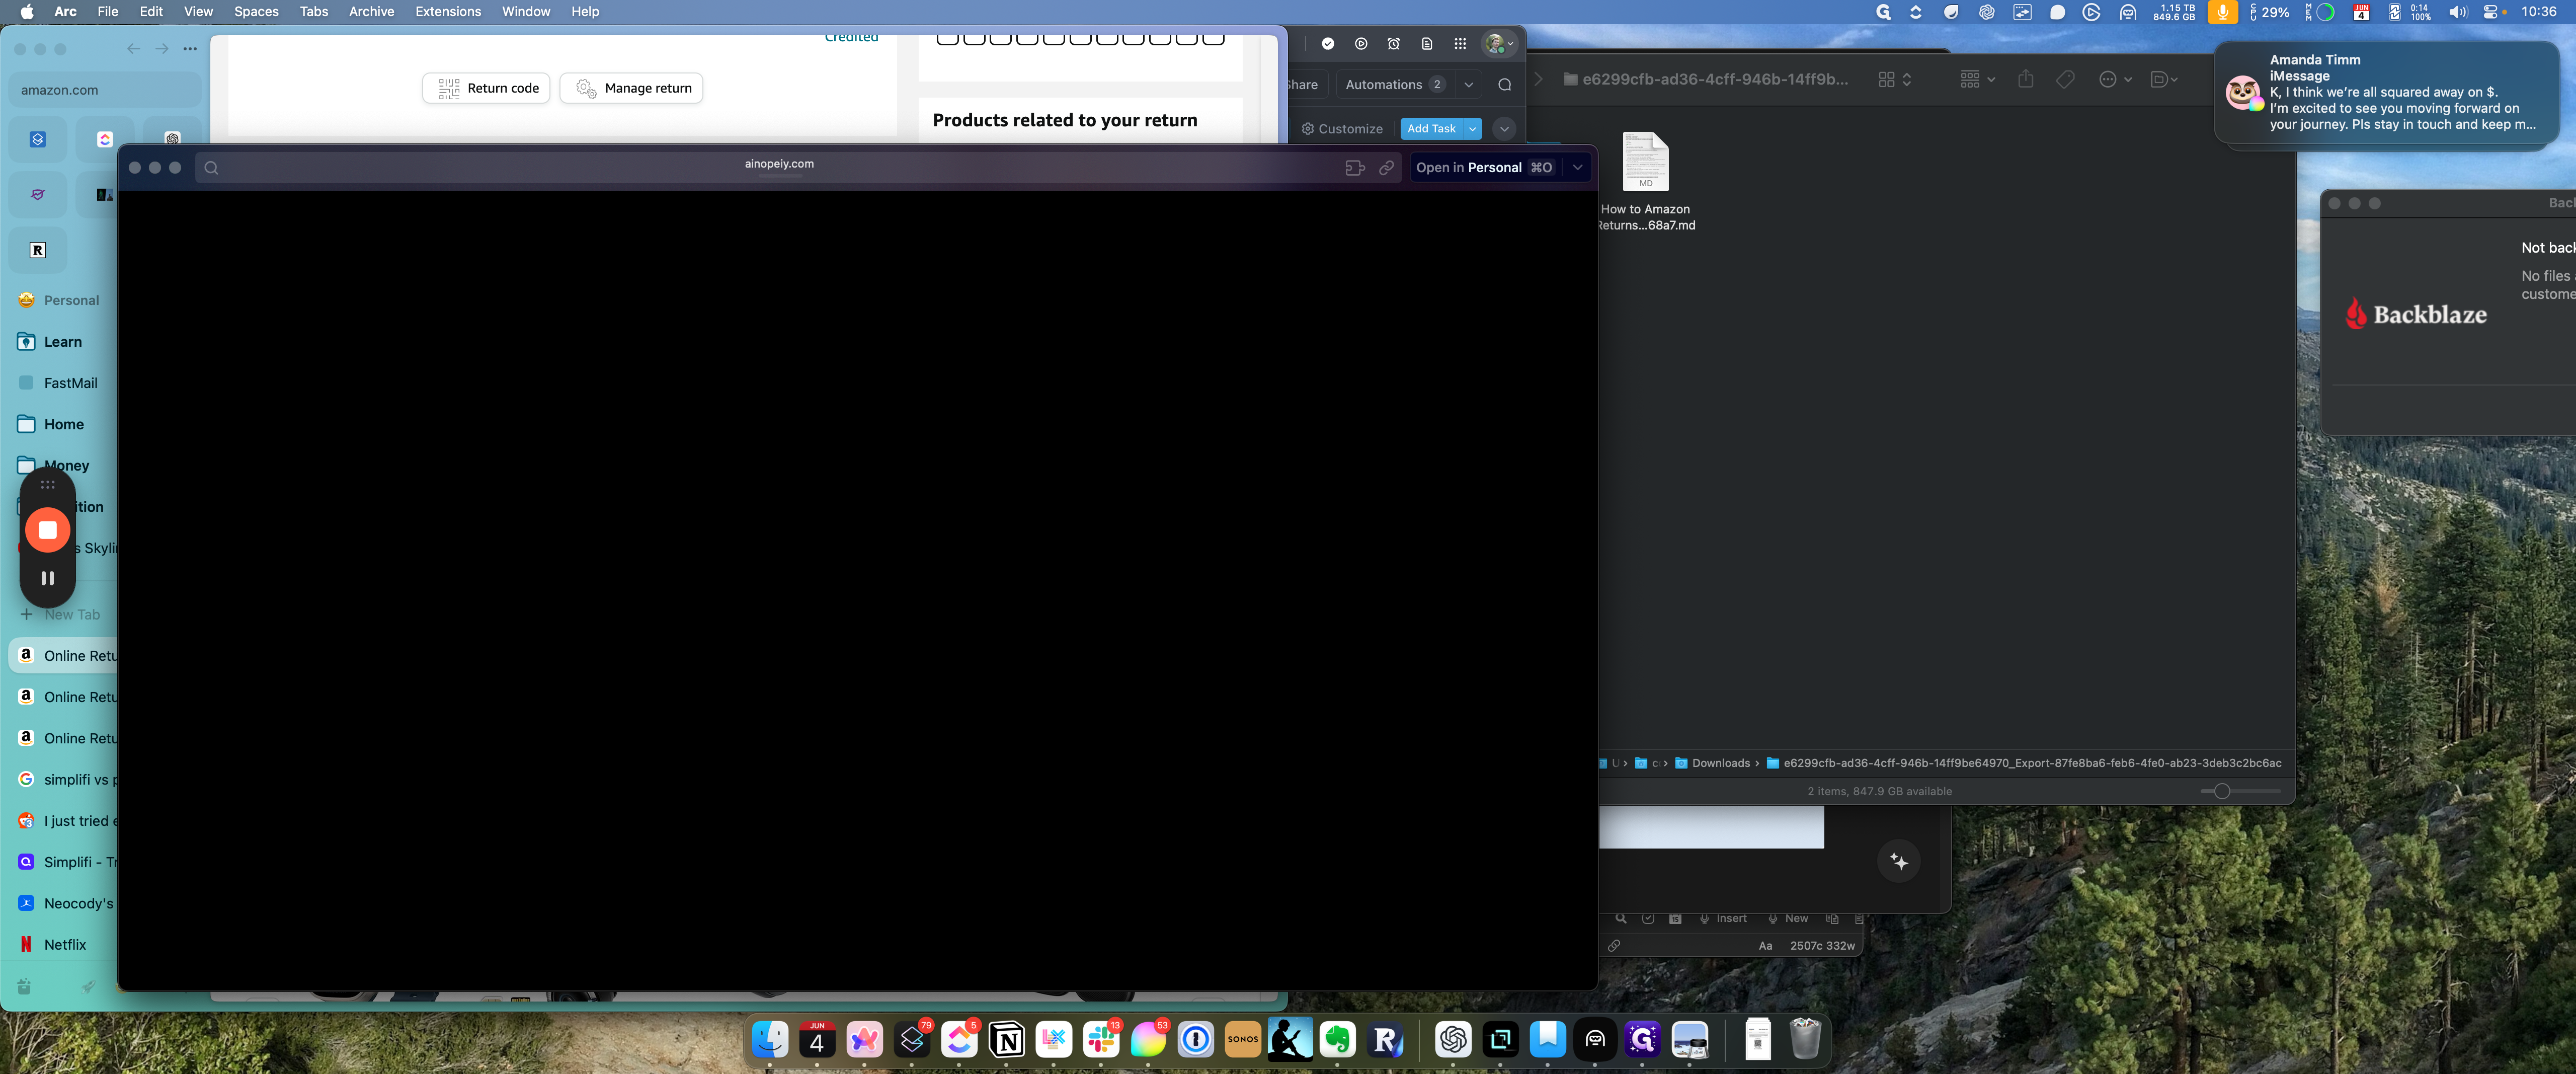Click the Finder tags icon
The height and width of the screenshot is (1074, 2576).
coord(2065,80)
